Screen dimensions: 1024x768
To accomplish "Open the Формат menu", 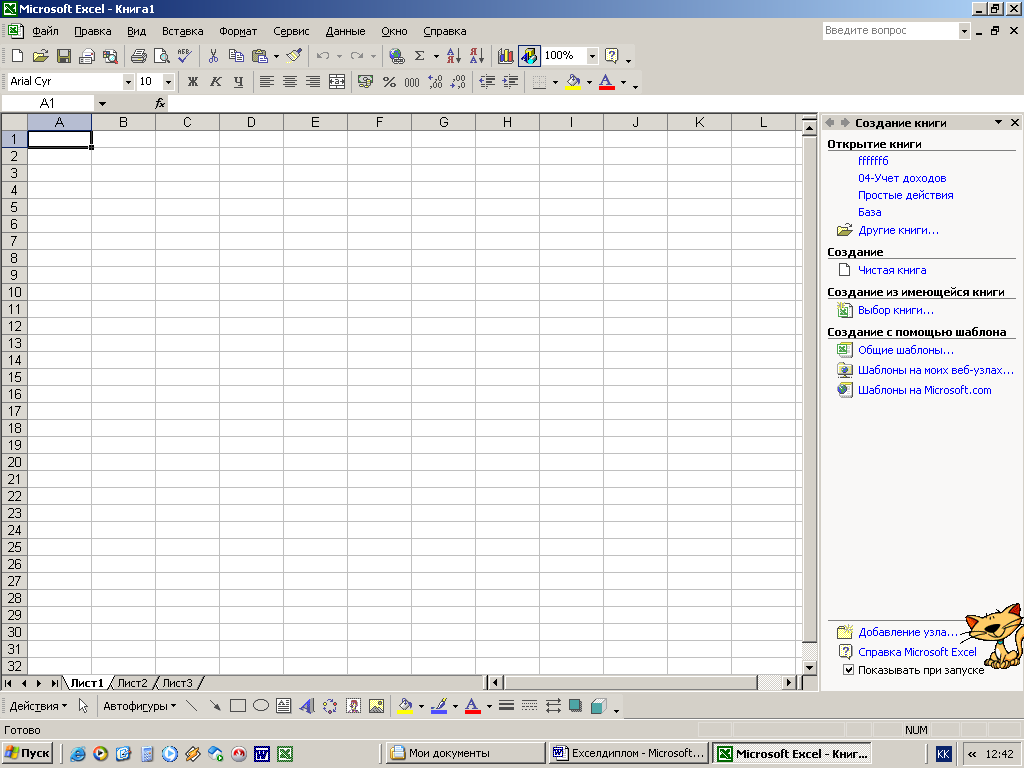I will click(238, 31).
